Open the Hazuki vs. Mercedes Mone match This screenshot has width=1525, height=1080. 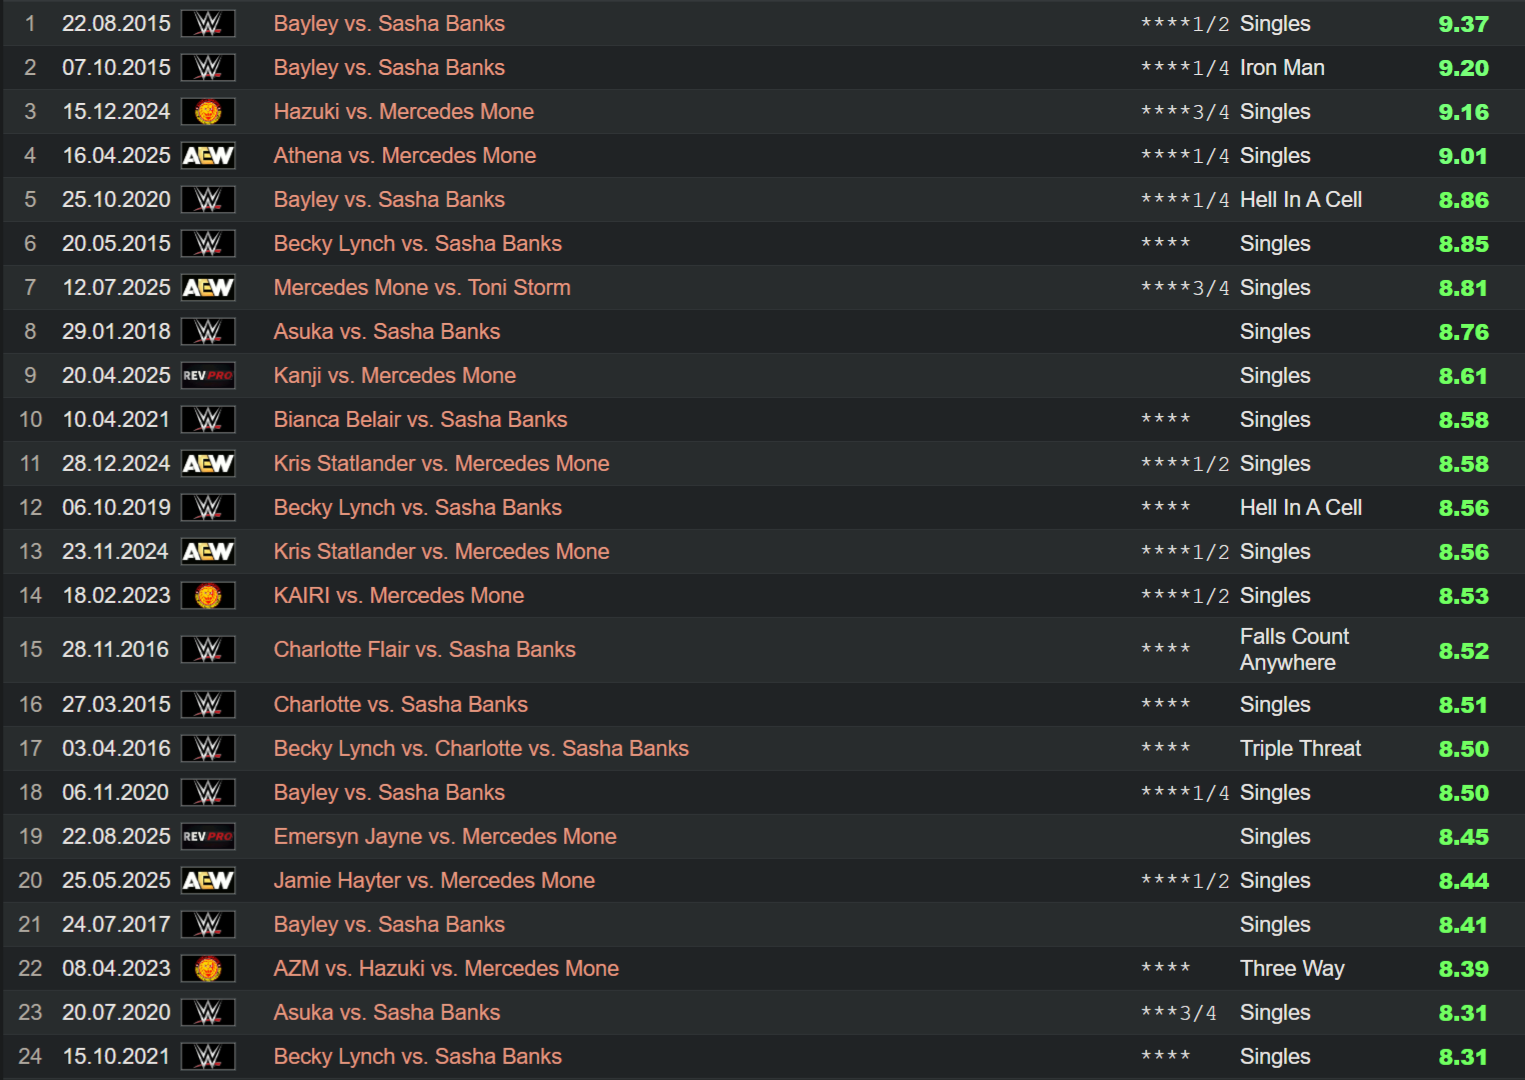coord(404,112)
